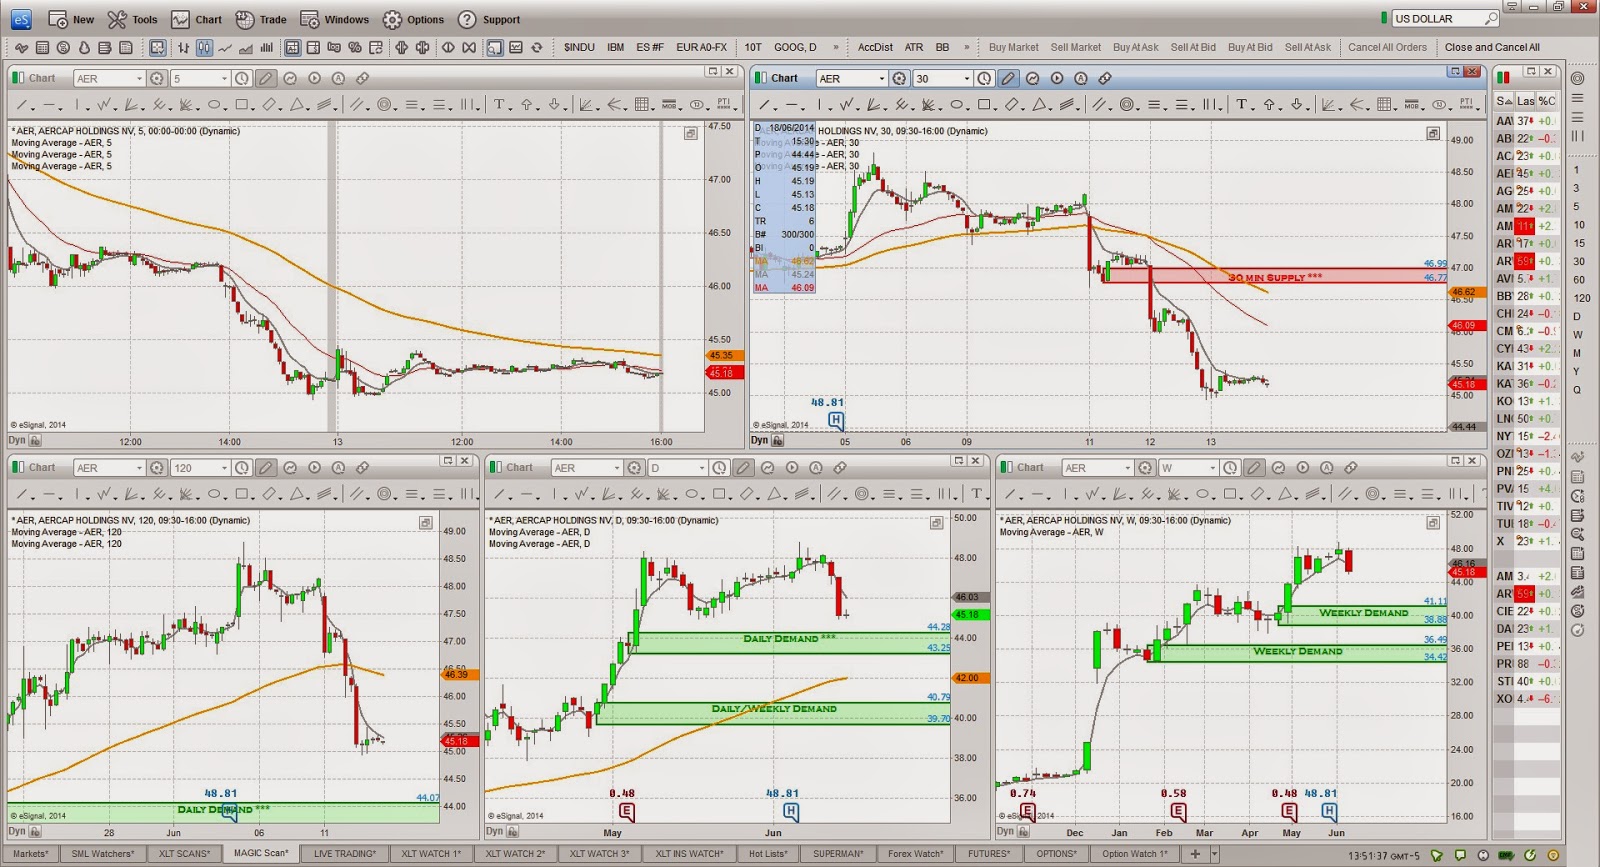This screenshot has width=1600, height=867.
Task: Toggle the drawing pencil in the 120-minute chart
Action: (x=265, y=468)
